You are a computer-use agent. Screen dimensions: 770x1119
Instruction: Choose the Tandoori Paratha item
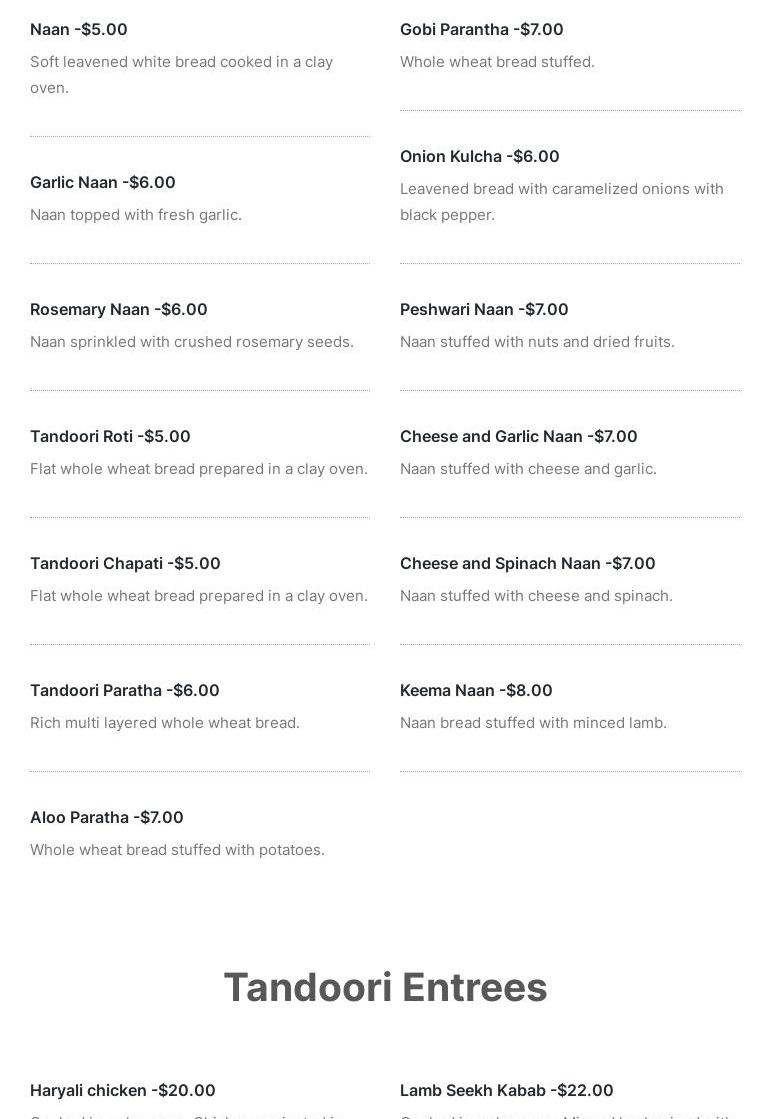click(x=125, y=690)
